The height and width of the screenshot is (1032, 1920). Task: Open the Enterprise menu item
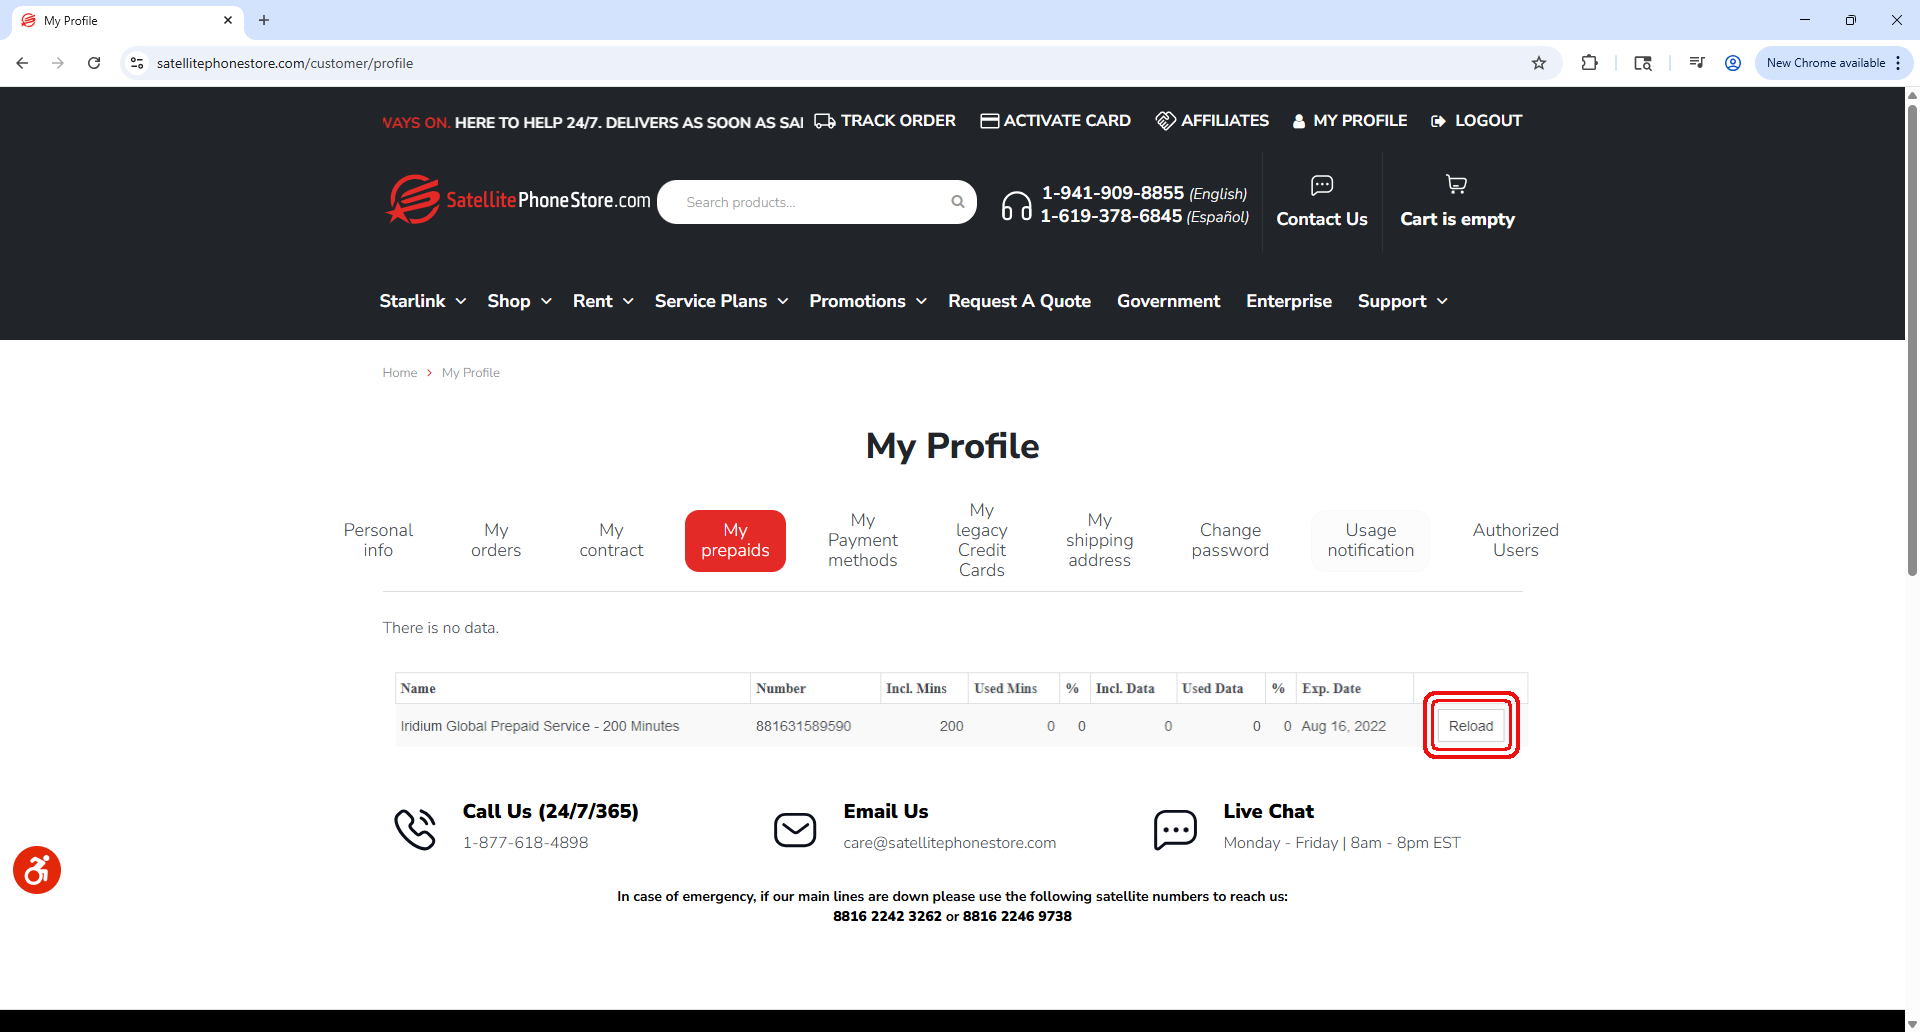1288,301
